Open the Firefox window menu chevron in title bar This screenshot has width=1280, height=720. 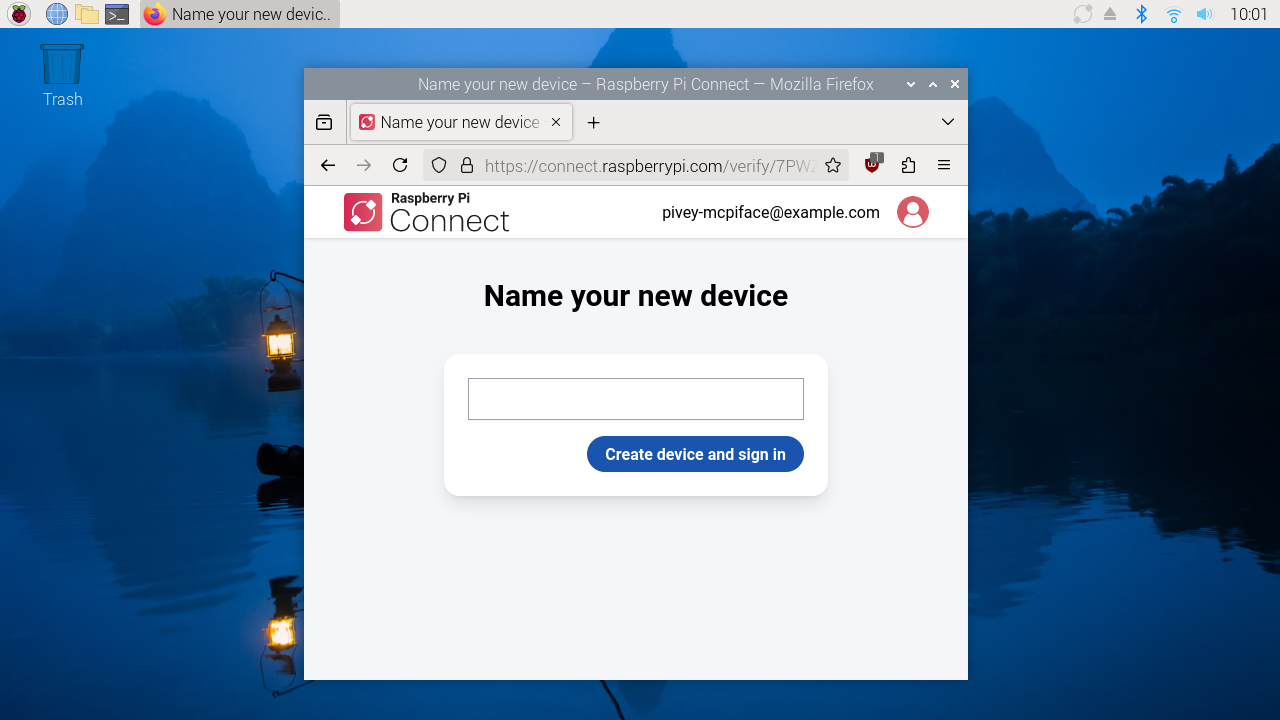[x=911, y=85]
